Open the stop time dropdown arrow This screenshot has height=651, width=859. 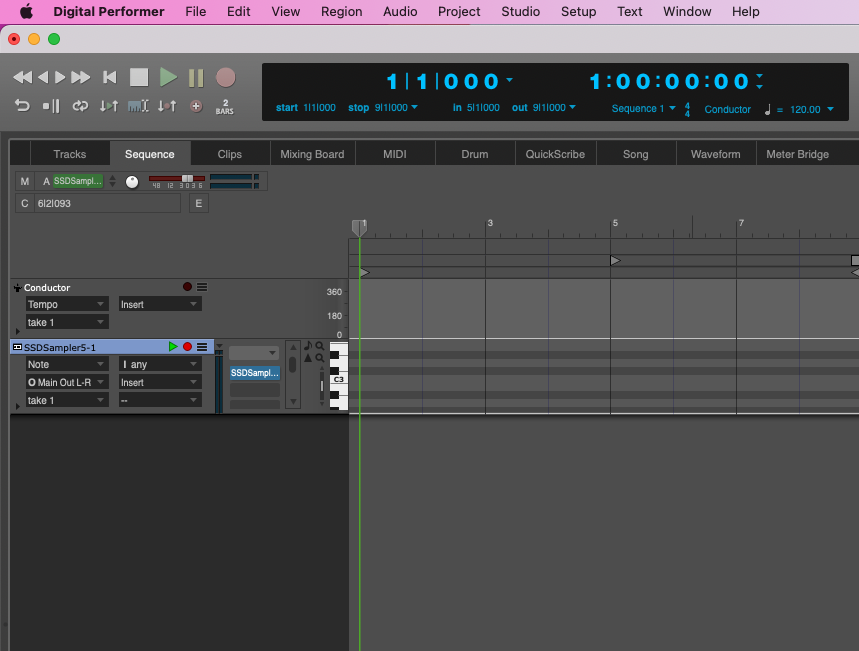(414, 107)
